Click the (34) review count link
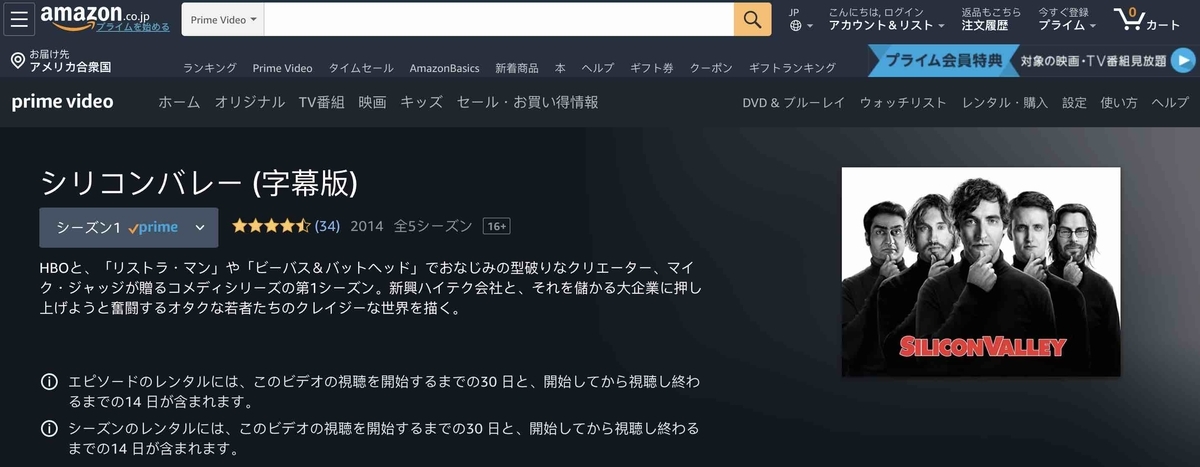 327,226
